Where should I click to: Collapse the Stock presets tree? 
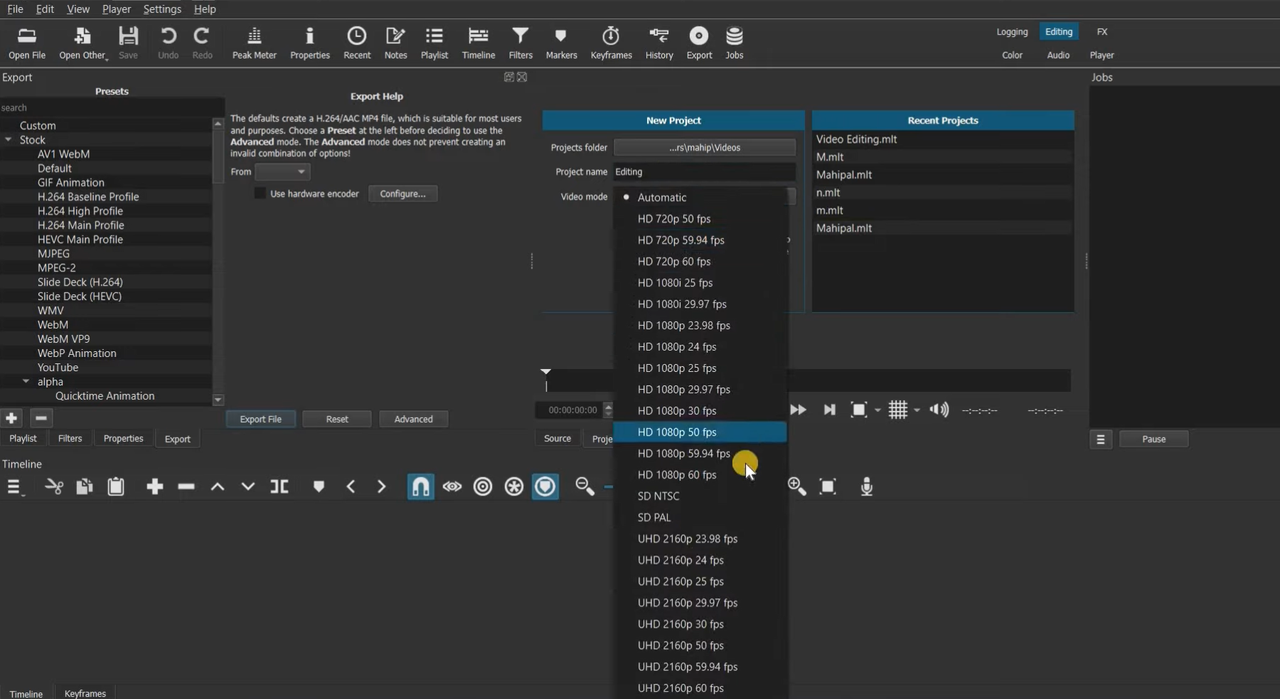(8, 140)
